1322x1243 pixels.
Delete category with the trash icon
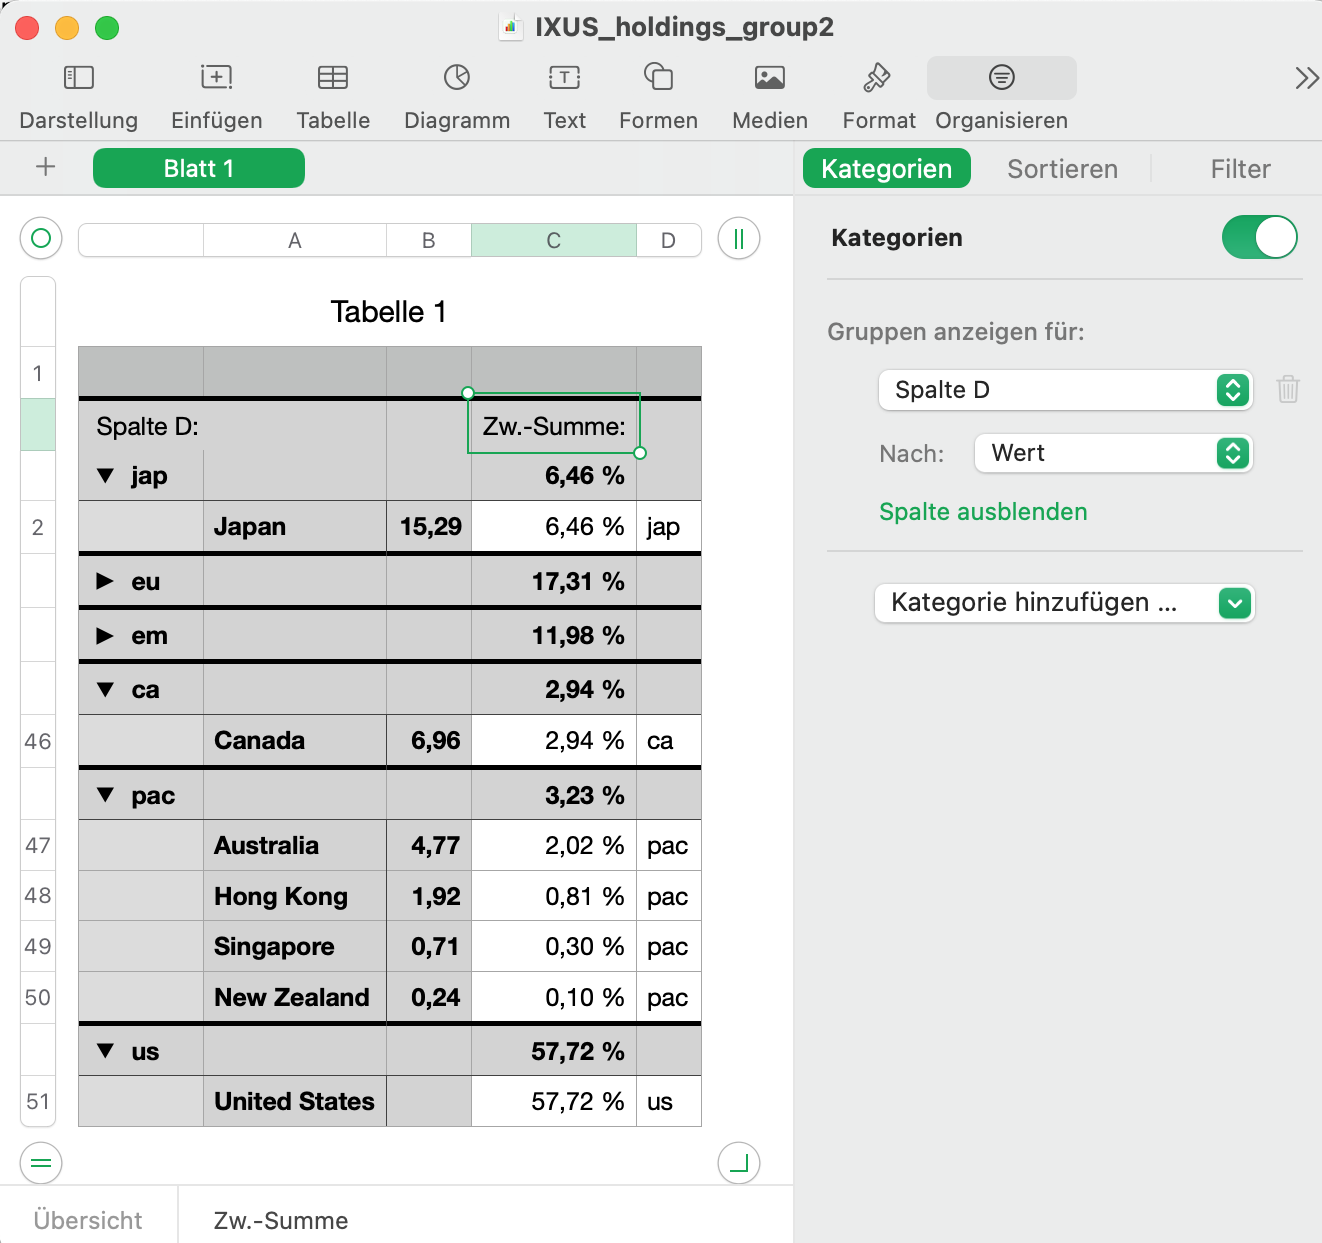coord(1288,389)
